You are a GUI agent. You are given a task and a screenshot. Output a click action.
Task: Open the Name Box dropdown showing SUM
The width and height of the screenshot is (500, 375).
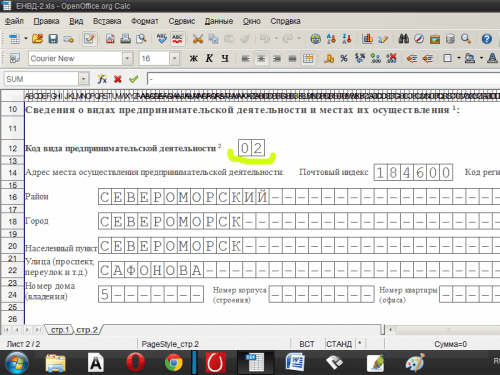click(x=83, y=79)
